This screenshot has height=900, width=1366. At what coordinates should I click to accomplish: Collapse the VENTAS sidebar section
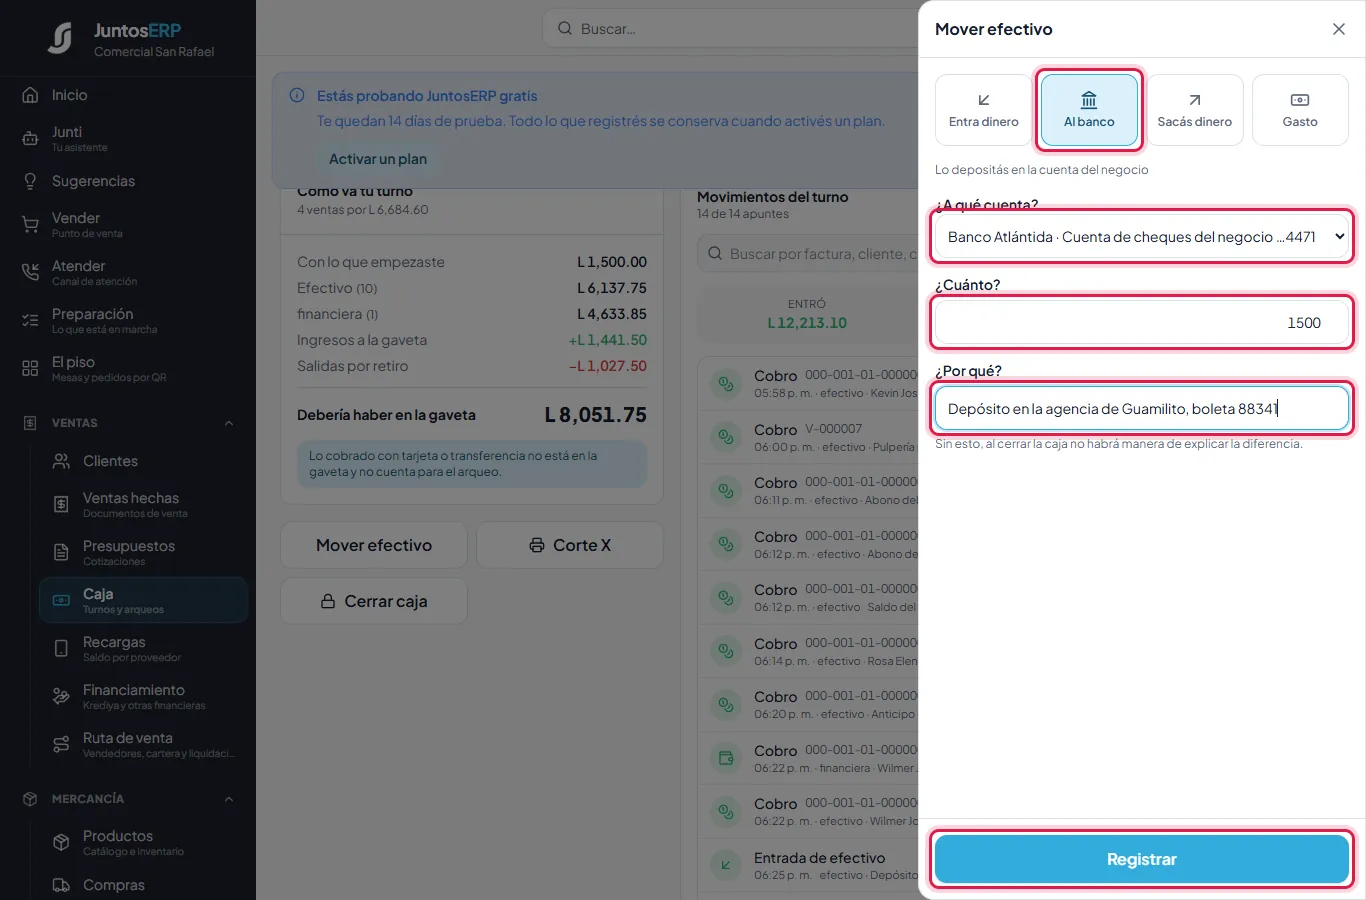tap(229, 423)
